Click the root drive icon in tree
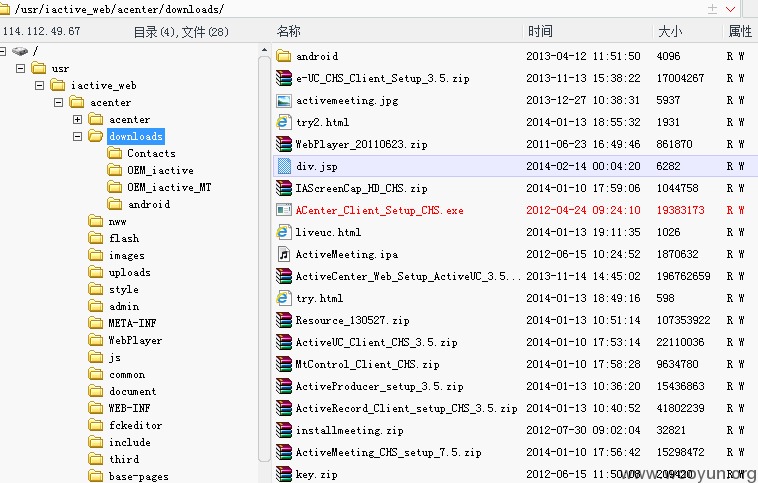758x483 pixels. [20, 51]
